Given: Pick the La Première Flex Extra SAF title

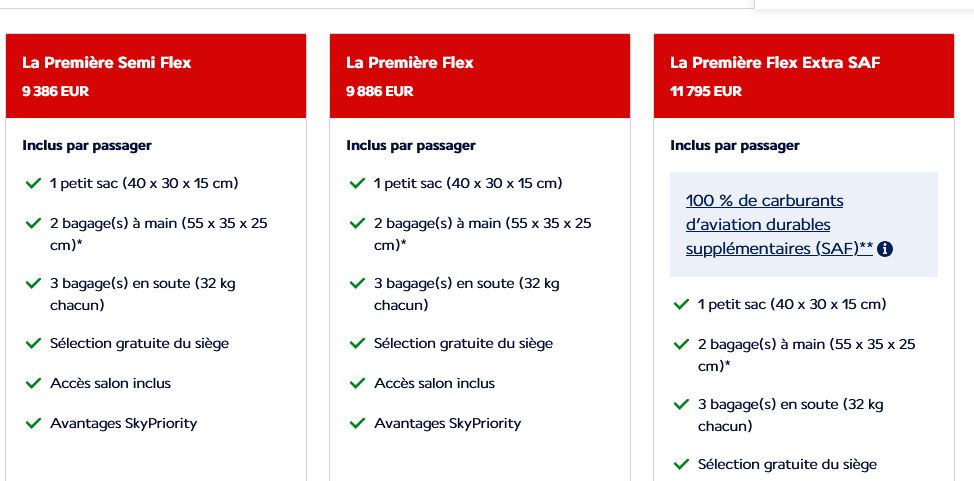Looking at the screenshot, I should (775, 63).
